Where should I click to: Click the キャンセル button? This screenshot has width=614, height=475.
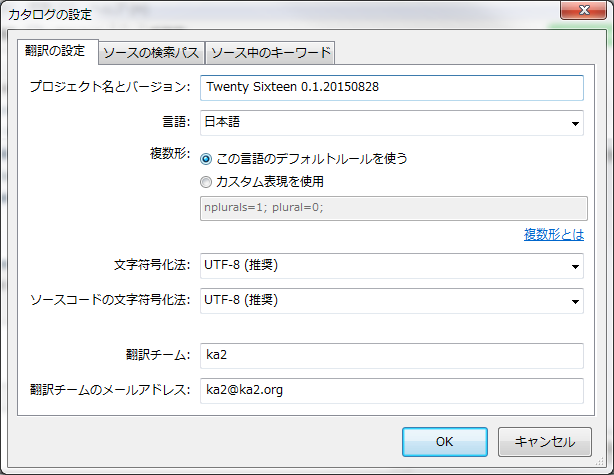tap(544, 441)
